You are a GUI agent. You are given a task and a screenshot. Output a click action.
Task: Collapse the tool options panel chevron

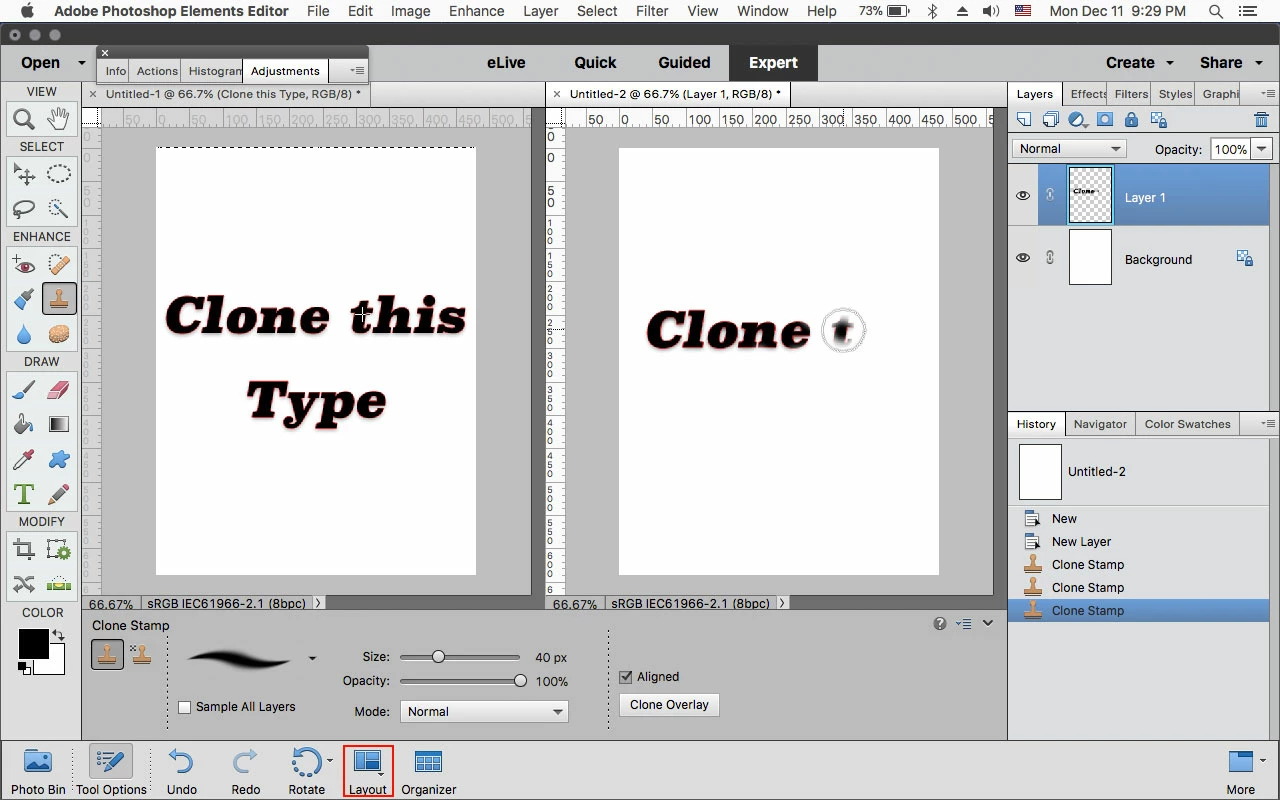(x=988, y=623)
